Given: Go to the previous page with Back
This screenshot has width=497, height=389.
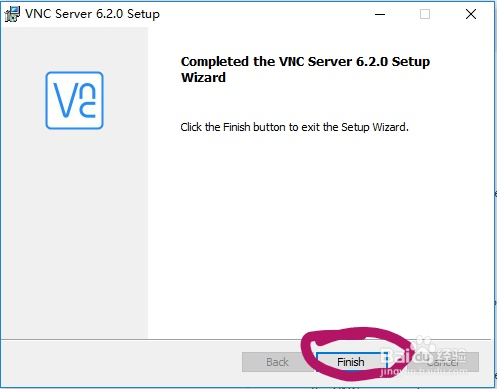Looking at the screenshot, I should pyautogui.click(x=277, y=362).
